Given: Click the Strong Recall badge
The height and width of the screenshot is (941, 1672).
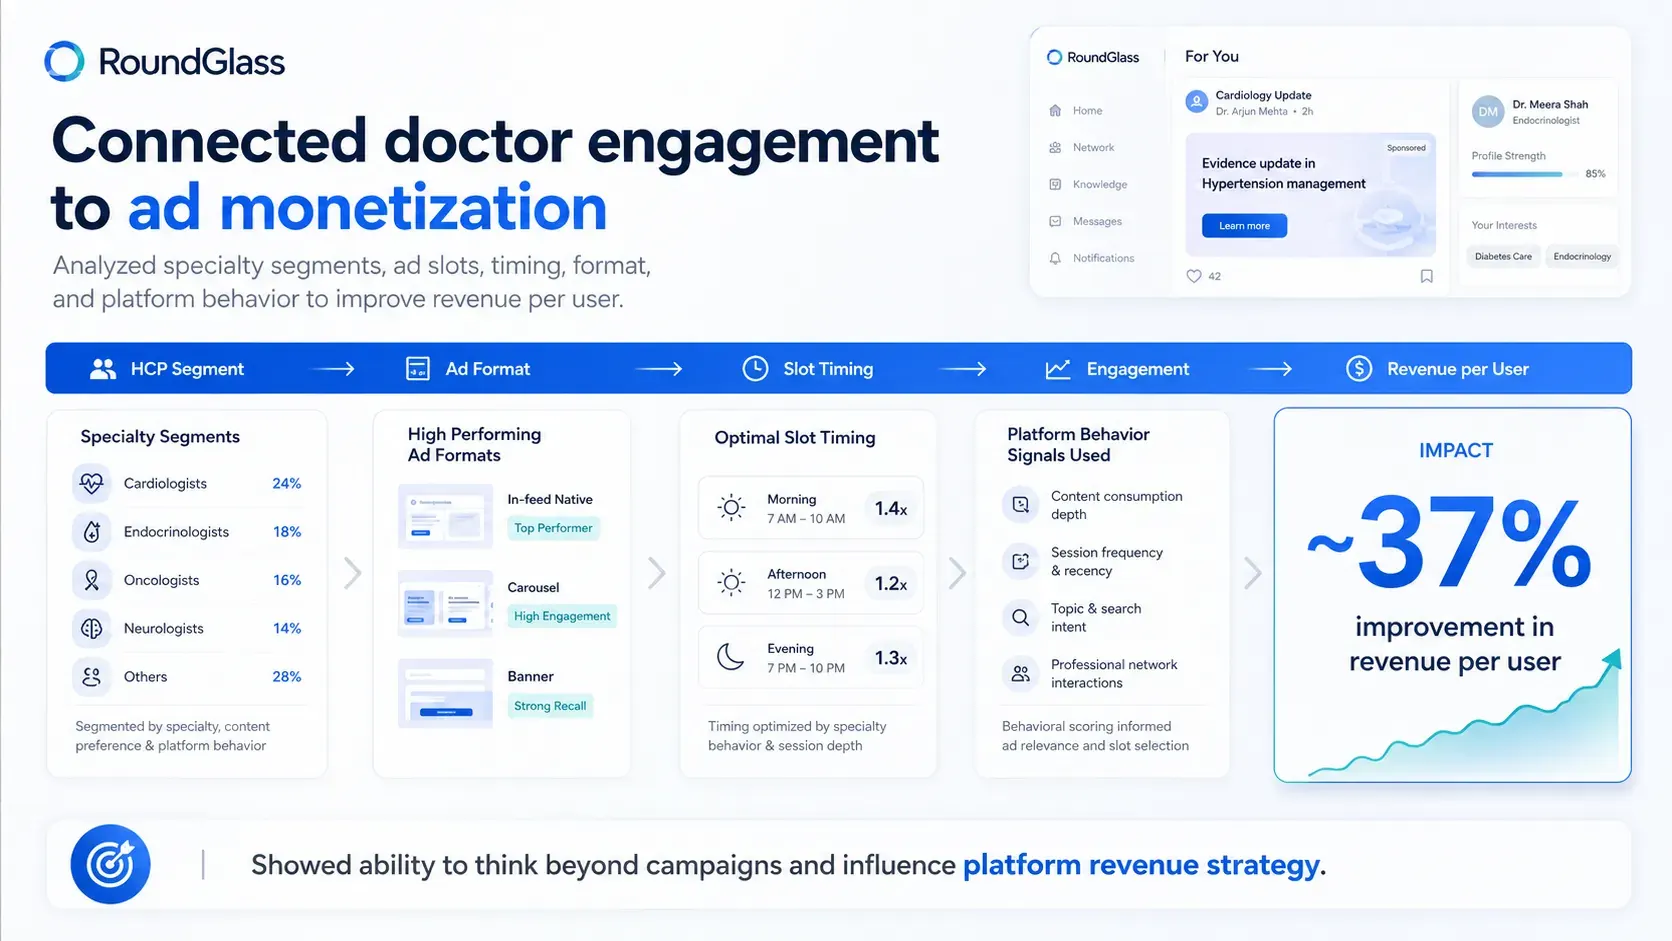Looking at the screenshot, I should click(x=550, y=706).
